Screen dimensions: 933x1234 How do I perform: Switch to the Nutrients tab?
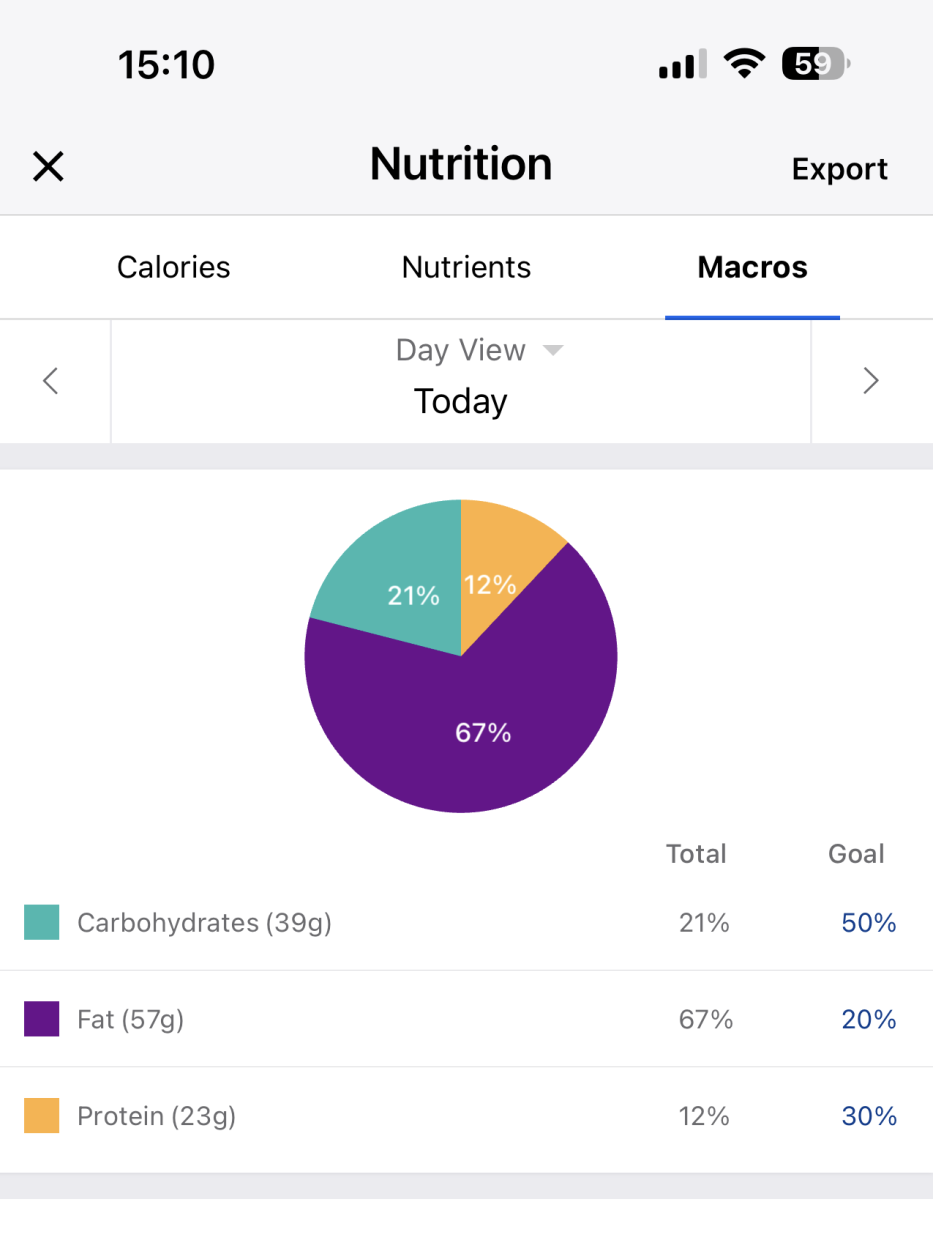[466, 268]
